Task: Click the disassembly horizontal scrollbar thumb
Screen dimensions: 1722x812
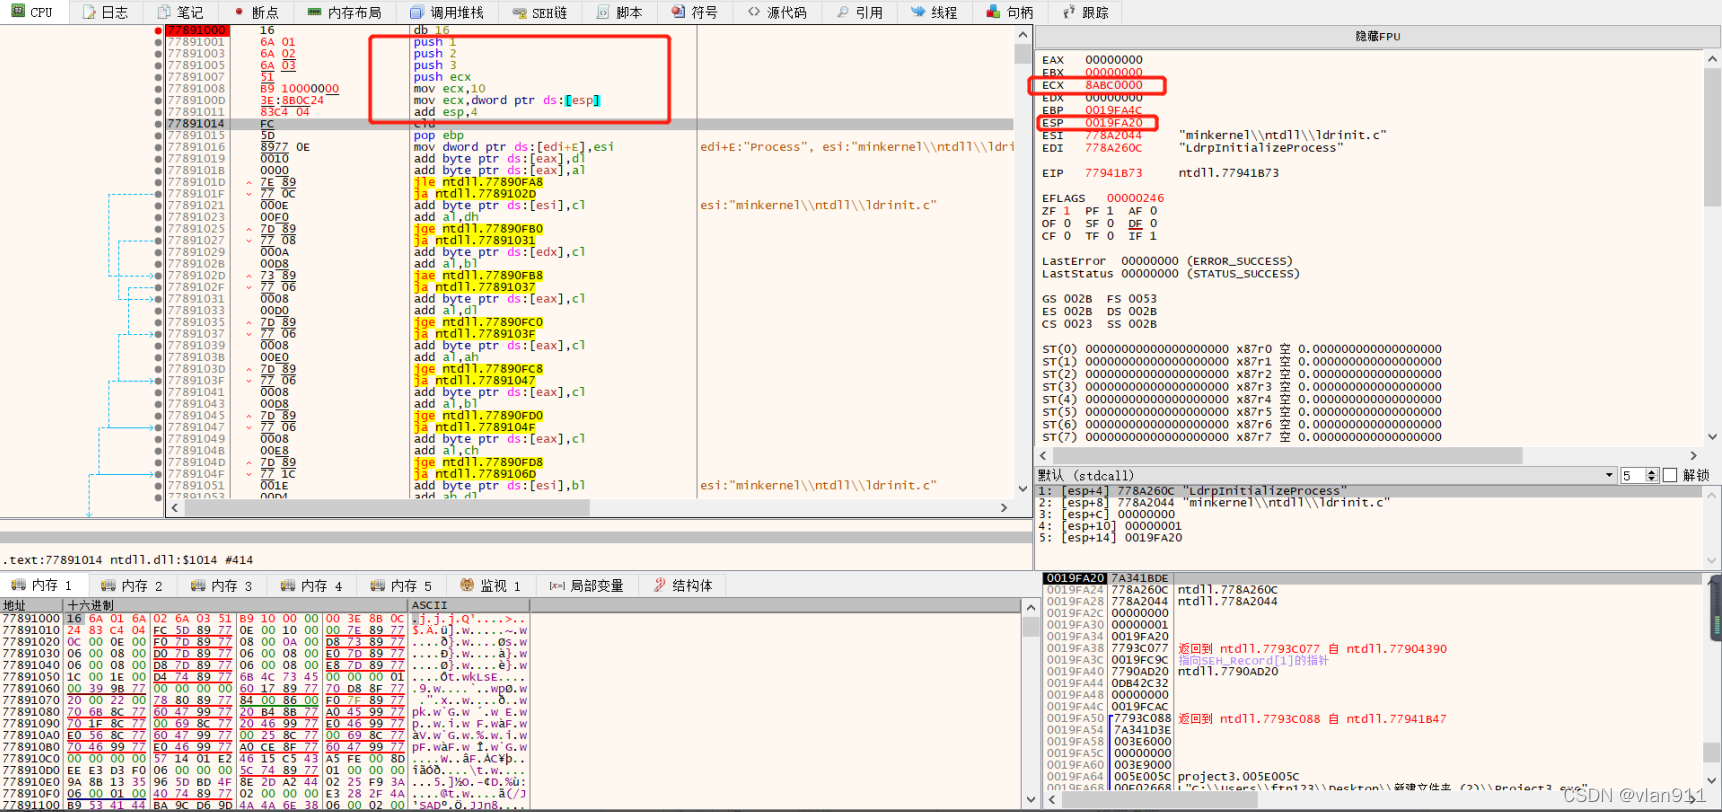Action: [x=386, y=508]
